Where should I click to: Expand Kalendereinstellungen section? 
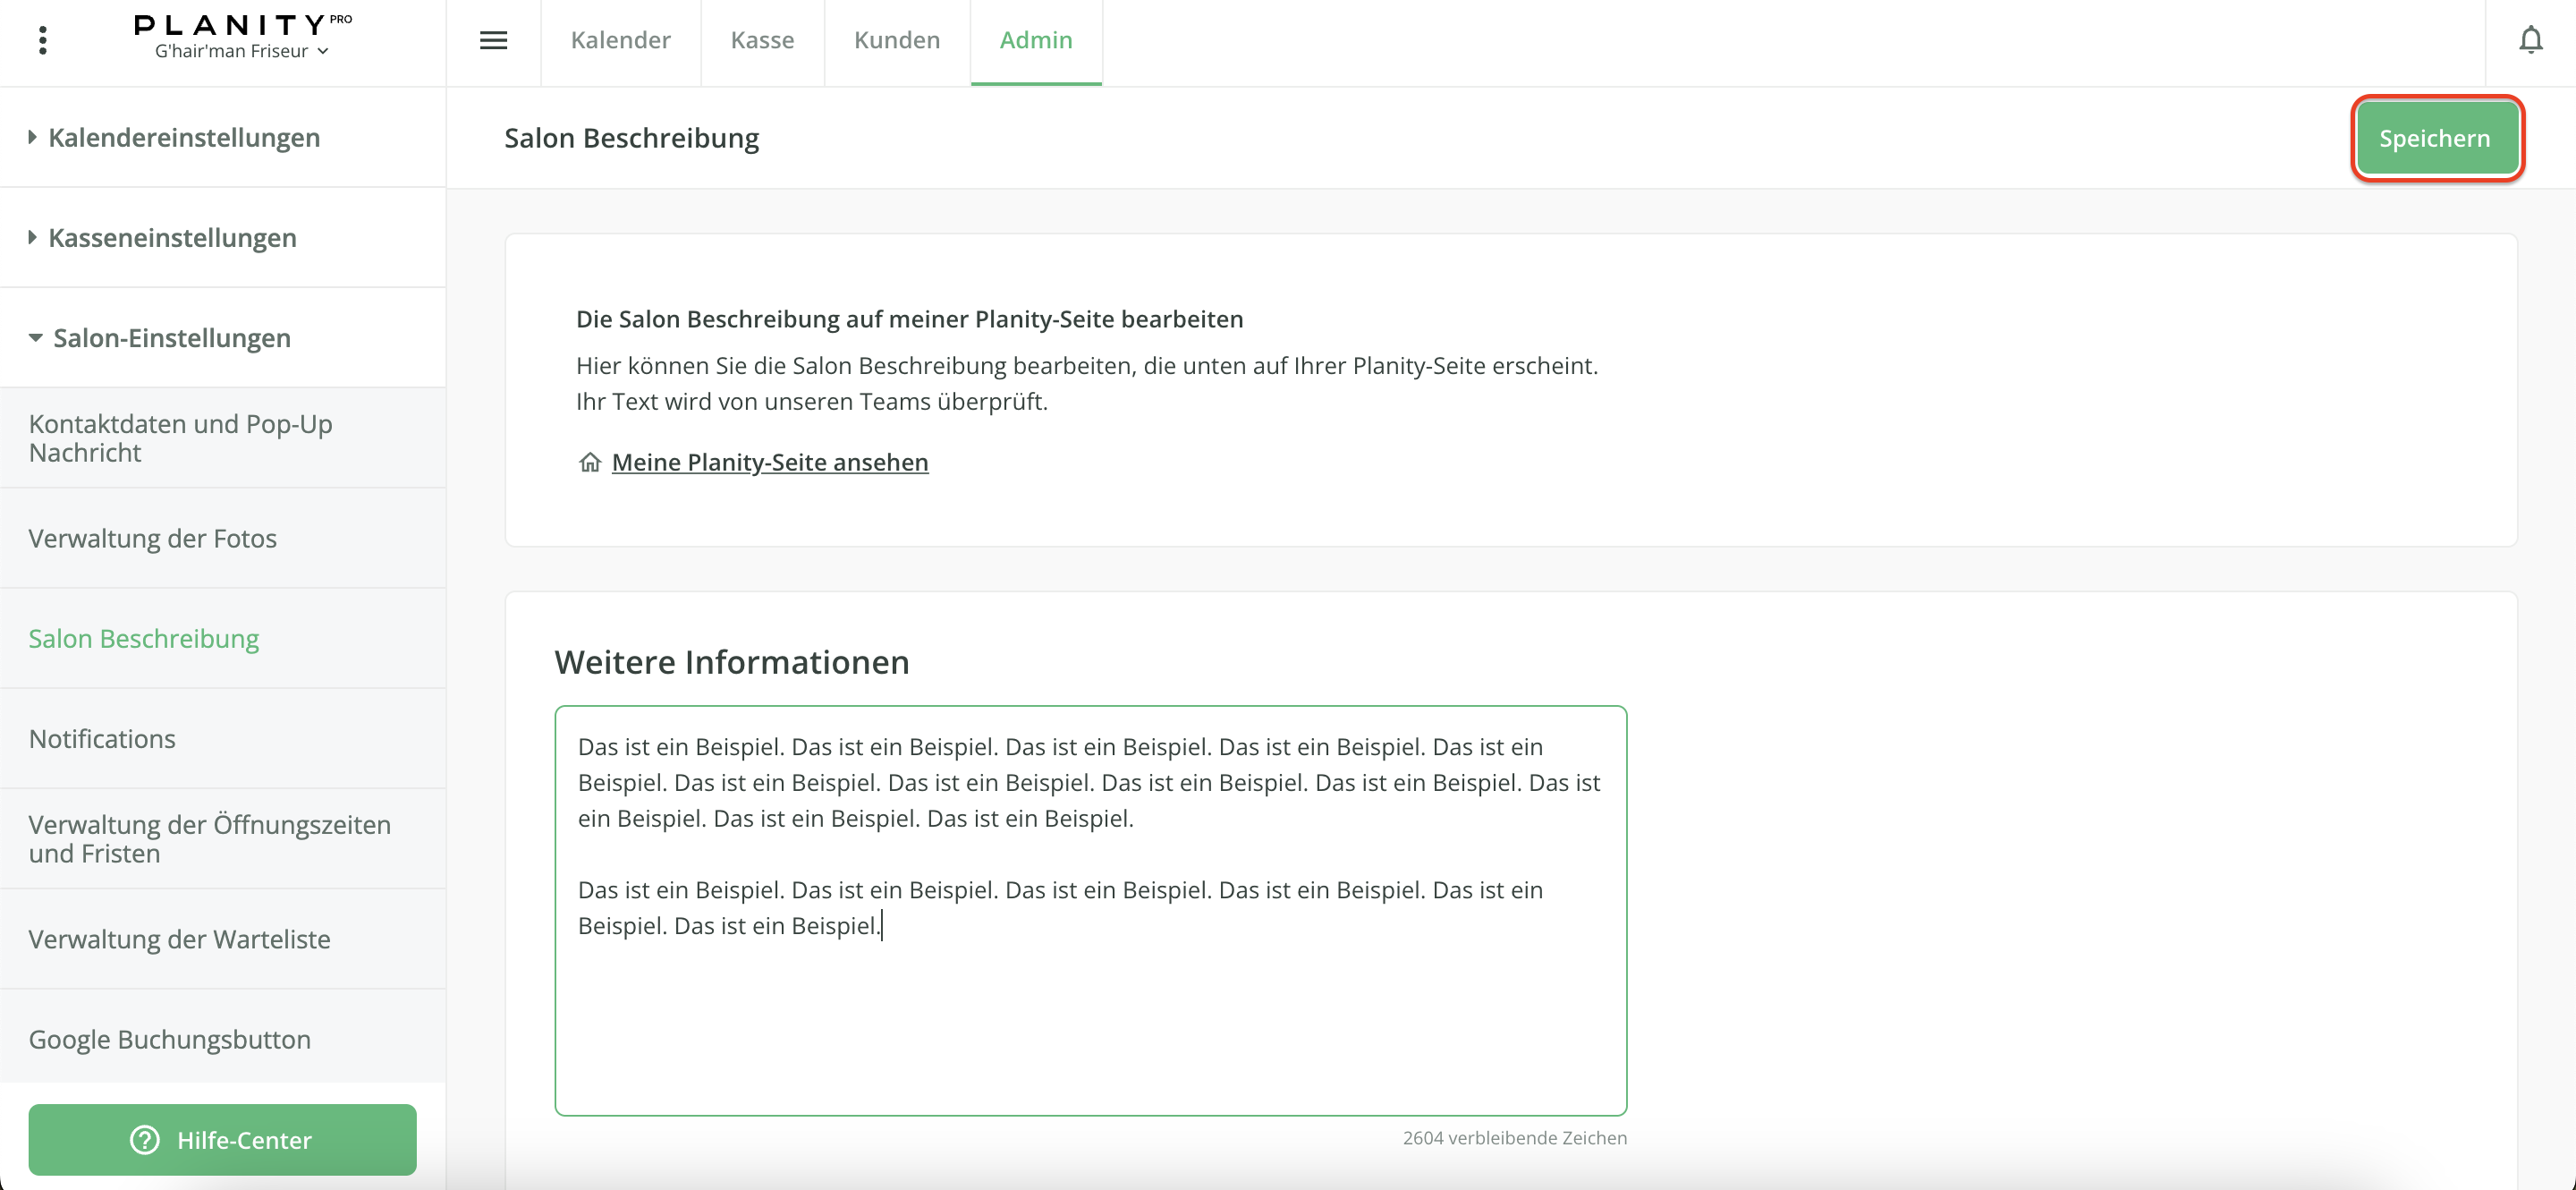(x=183, y=137)
